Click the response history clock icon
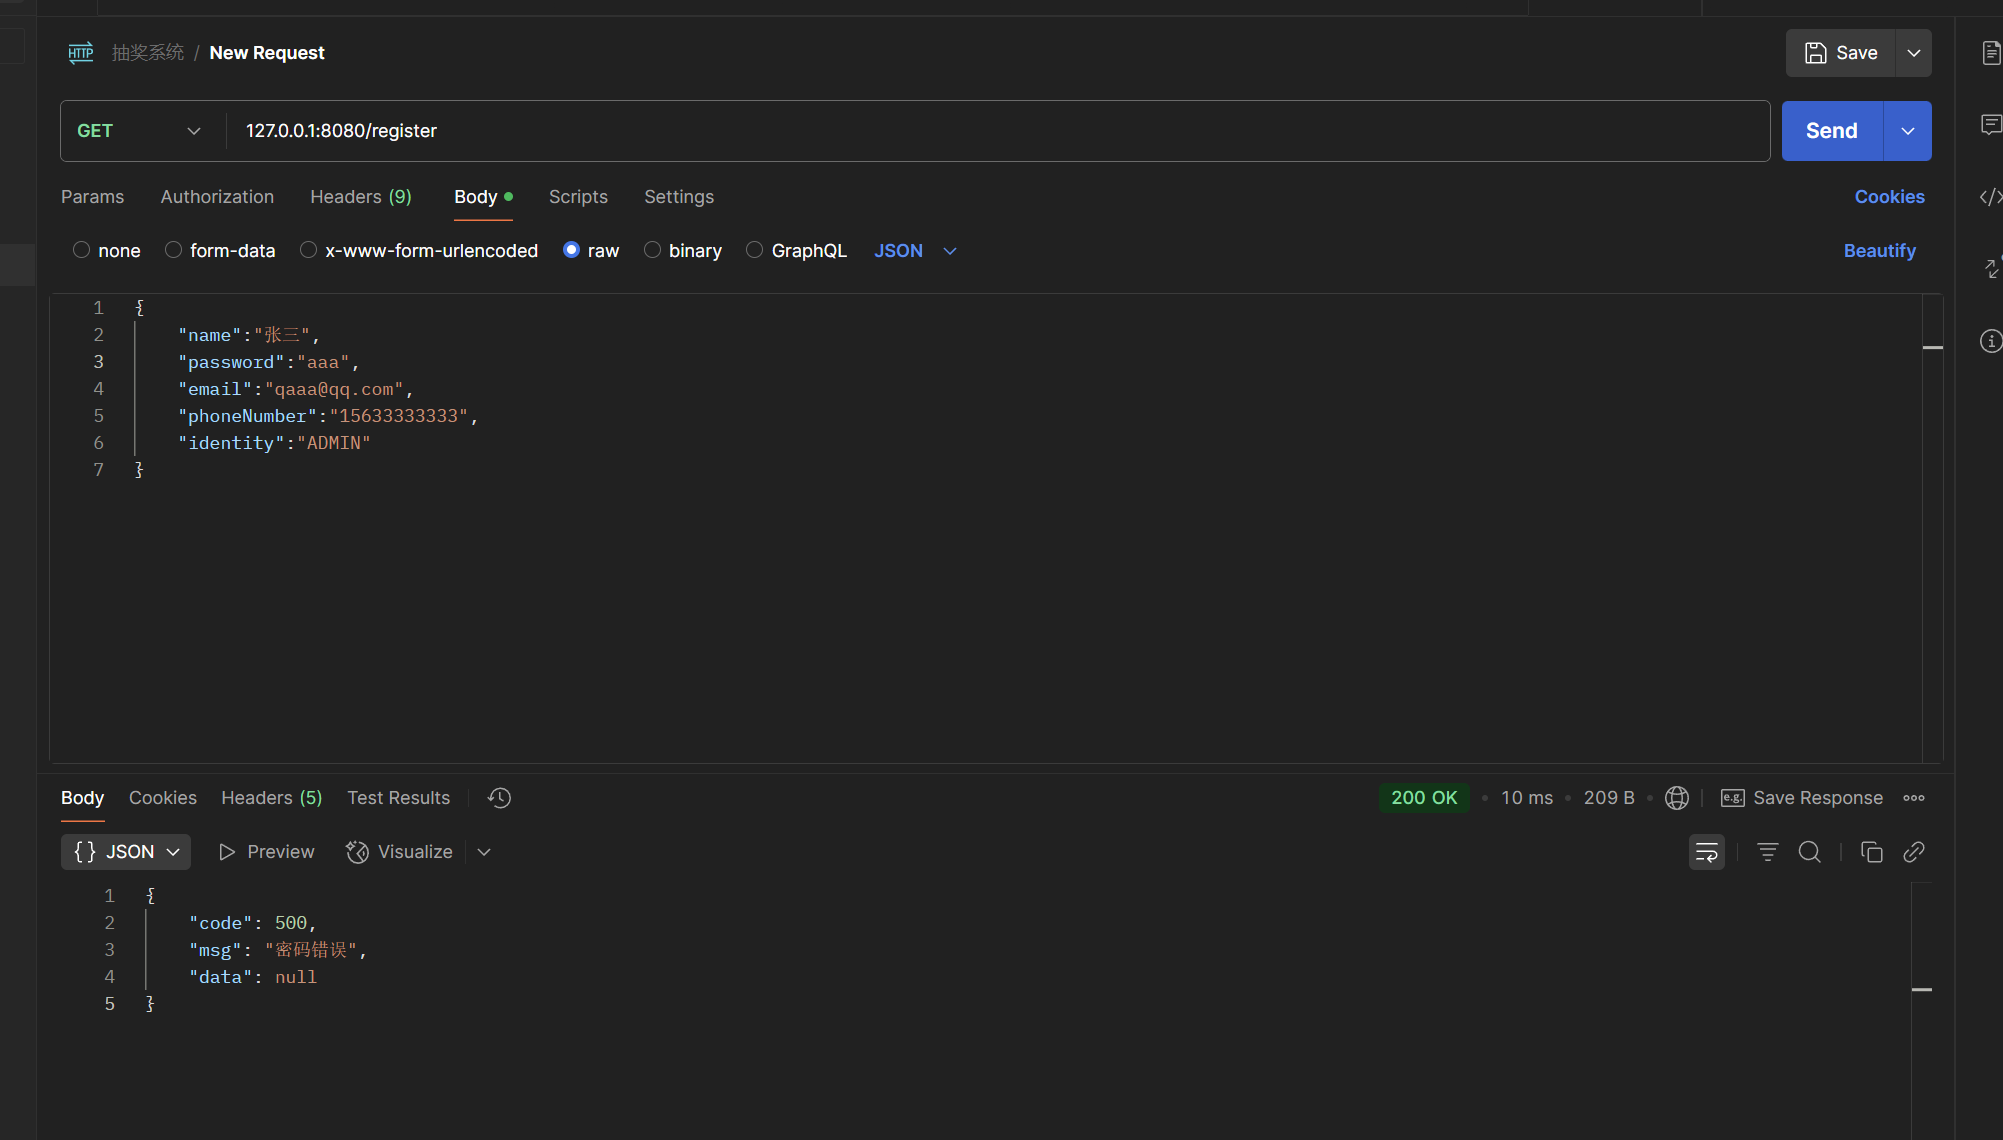Image resolution: width=2003 pixels, height=1140 pixels. pos(499,798)
